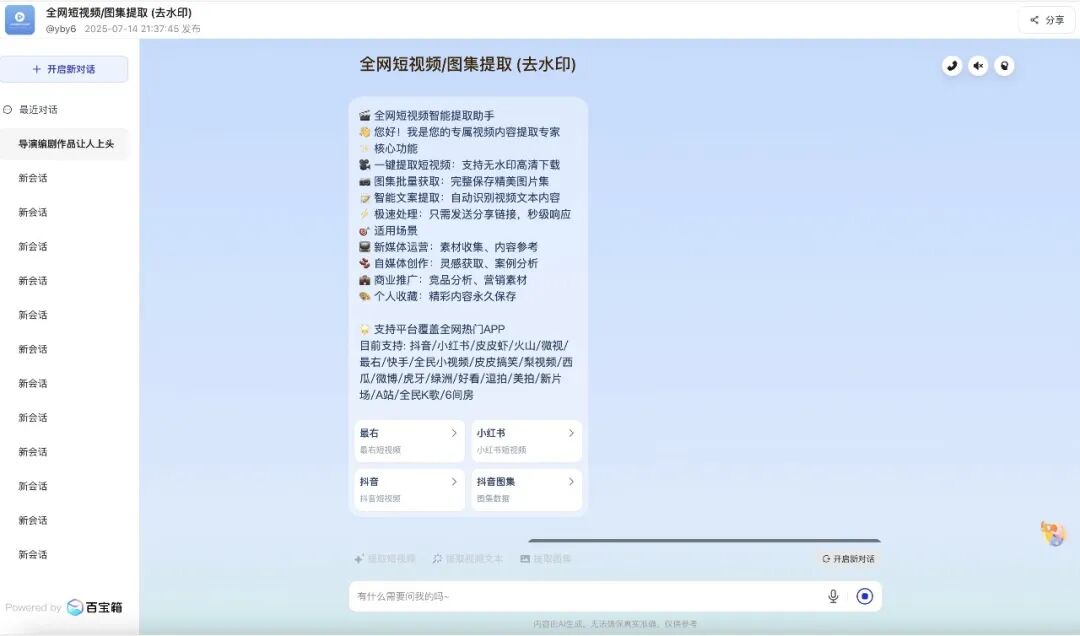Click the microphone icon in the input box
Viewport: 1080px width, 636px height.
[833, 596]
